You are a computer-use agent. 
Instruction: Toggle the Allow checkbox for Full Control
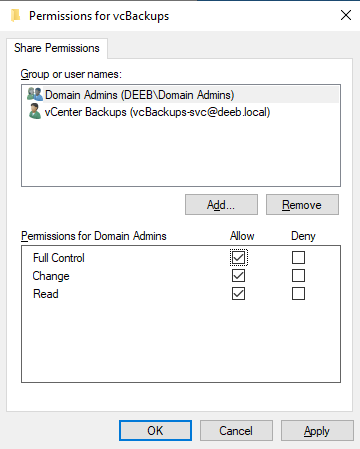tap(238, 258)
